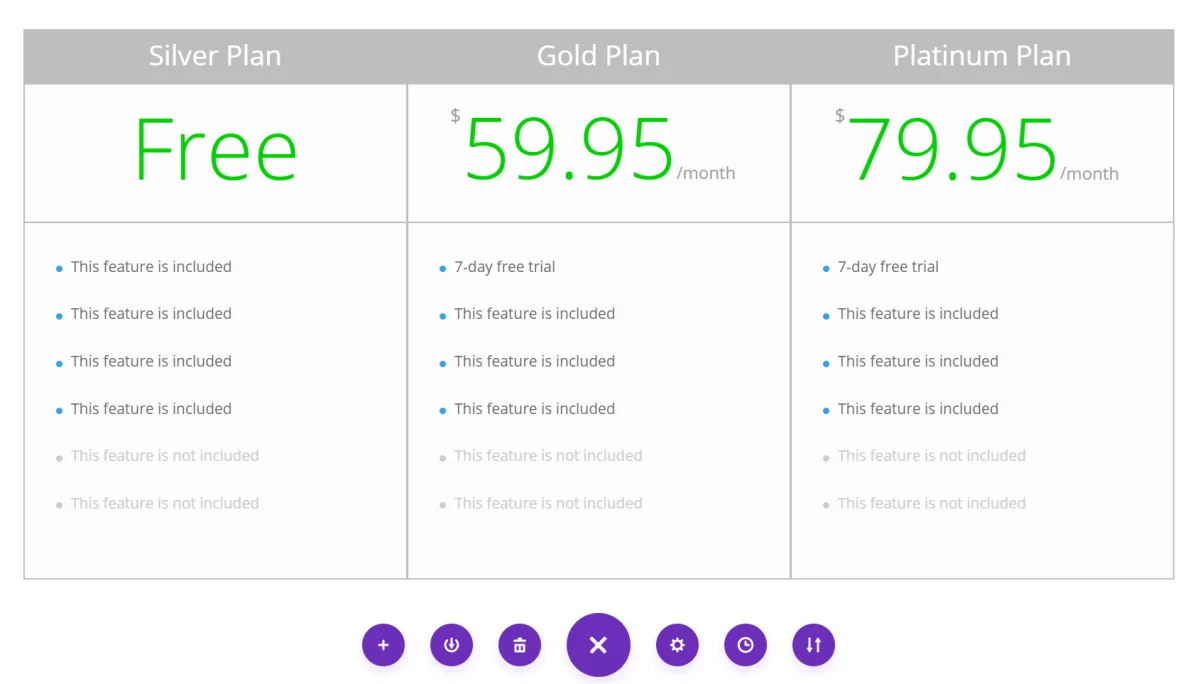The height and width of the screenshot is (684, 1200).
Task: Click Platinum Plan's 7-day free trial item
Action: pyautogui.click(x=888, y=267)
